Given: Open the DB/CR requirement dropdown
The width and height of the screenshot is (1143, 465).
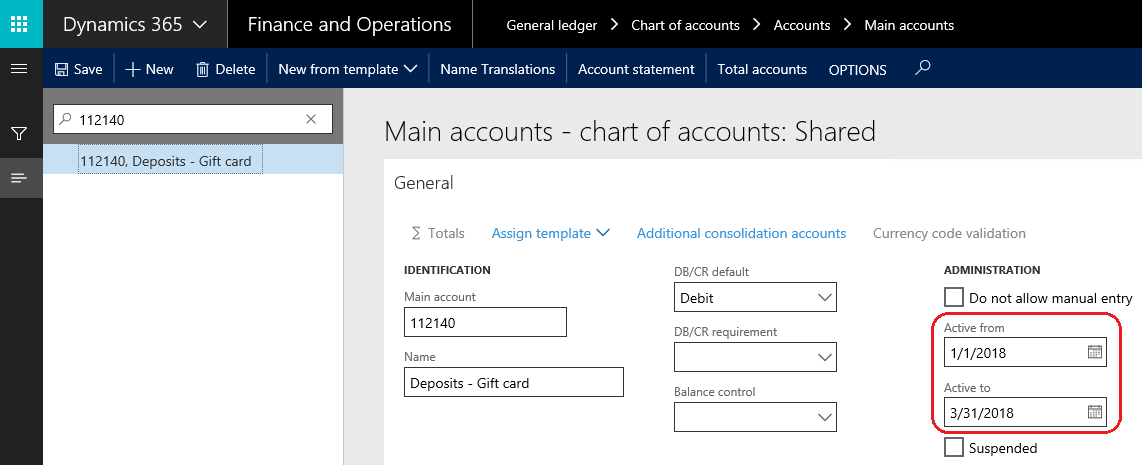Looking at the screenshot, I should 755,357.
